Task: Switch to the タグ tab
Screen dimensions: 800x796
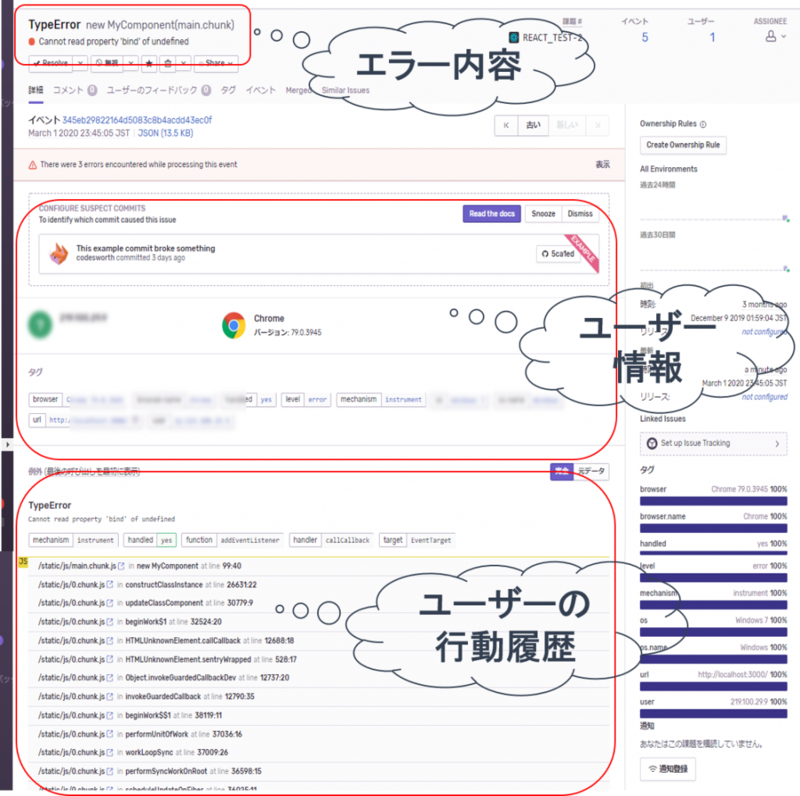Action: [x=228, y=90]
